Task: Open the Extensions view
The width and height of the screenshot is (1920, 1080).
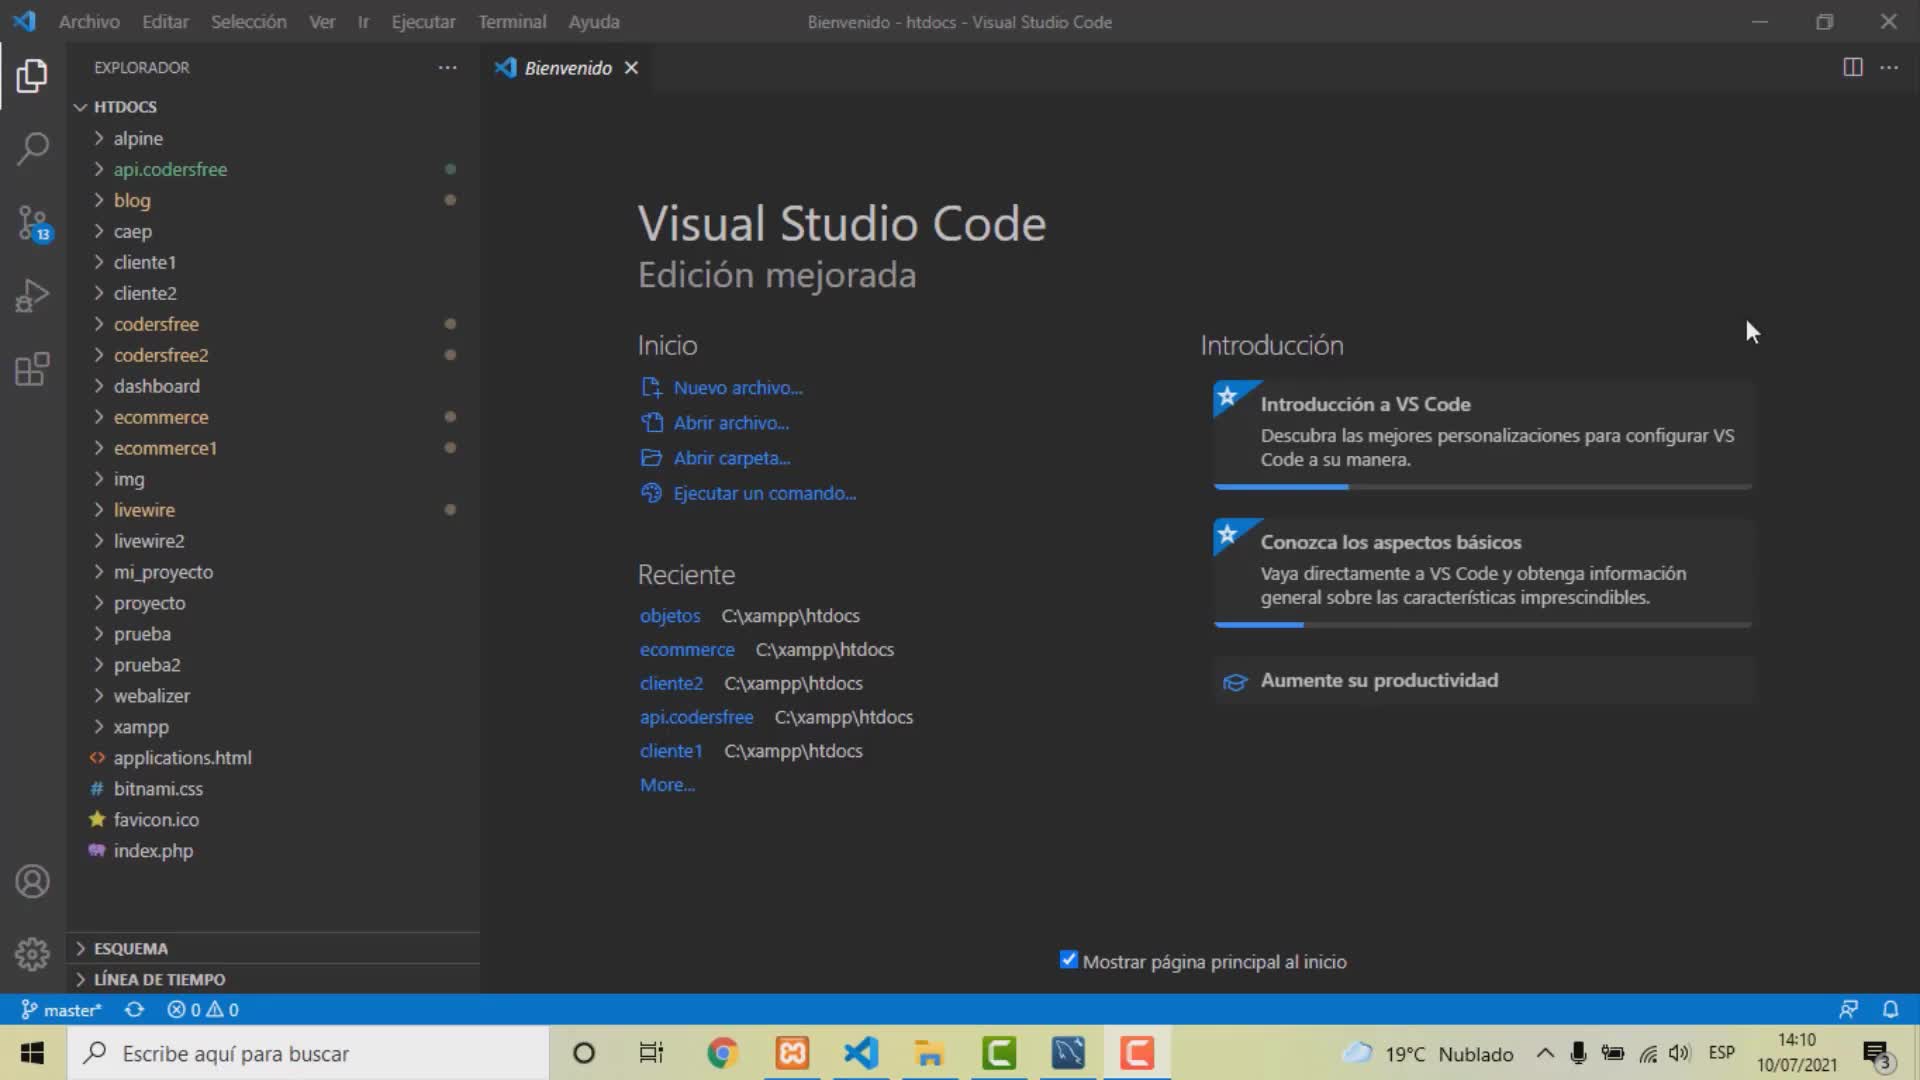Action: point(32,369)
